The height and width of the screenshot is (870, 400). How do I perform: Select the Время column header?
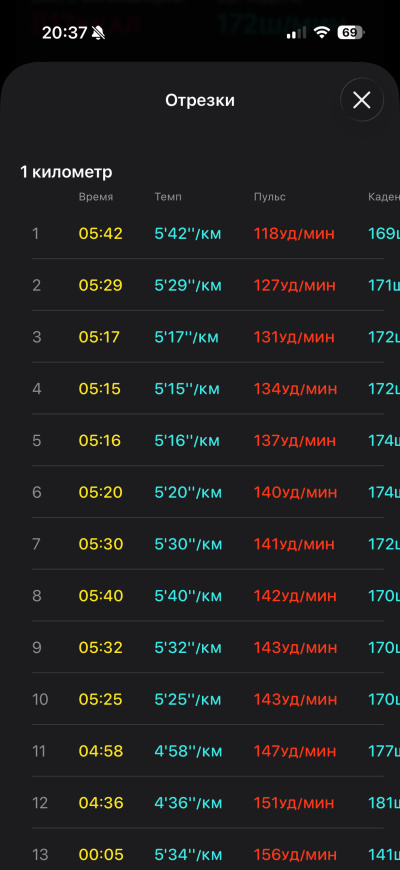point(96,197)
